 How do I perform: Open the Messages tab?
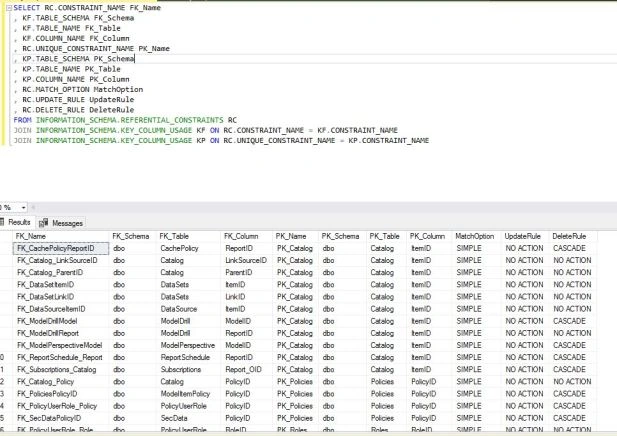tap(61, 223)
